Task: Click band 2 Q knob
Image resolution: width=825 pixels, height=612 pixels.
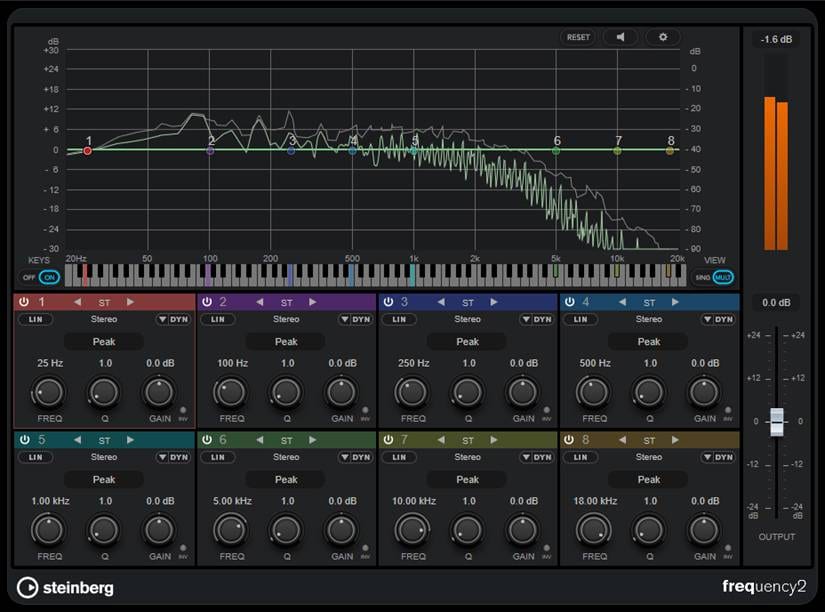Action: 286,393
